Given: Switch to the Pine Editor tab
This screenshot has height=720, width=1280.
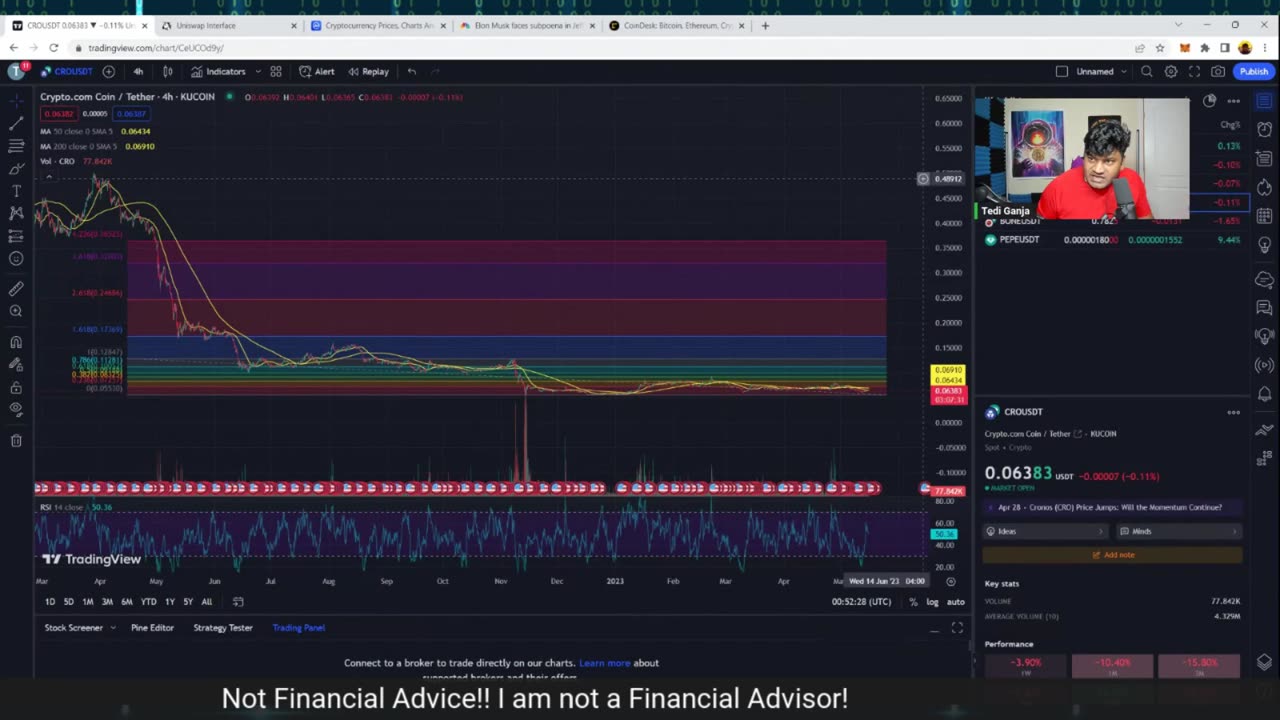Looking at the screenshot, I should coord(152,628).
